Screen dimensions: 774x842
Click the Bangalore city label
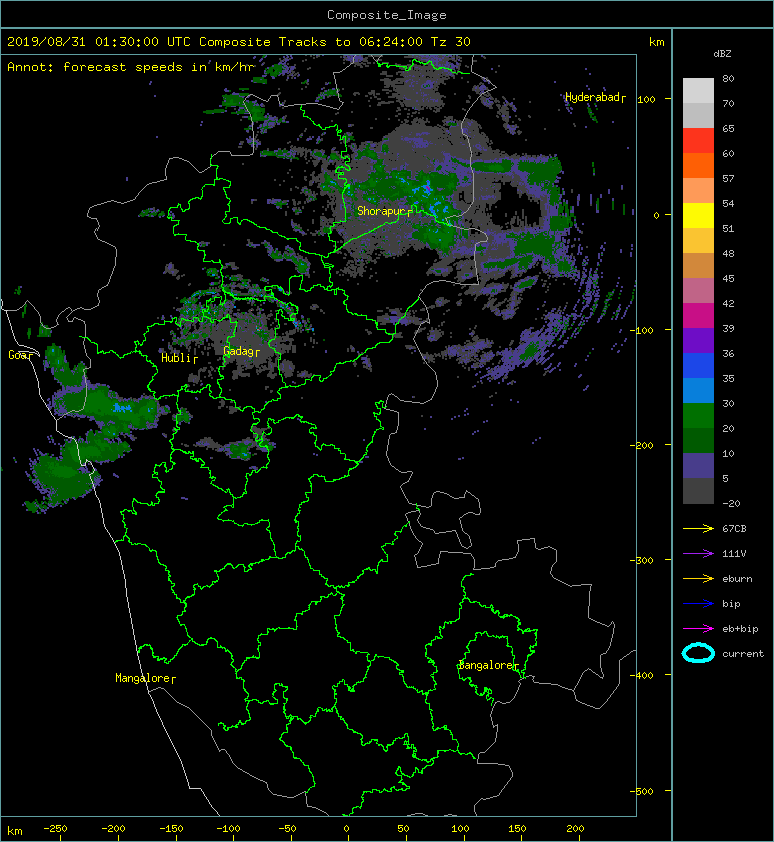487,665
